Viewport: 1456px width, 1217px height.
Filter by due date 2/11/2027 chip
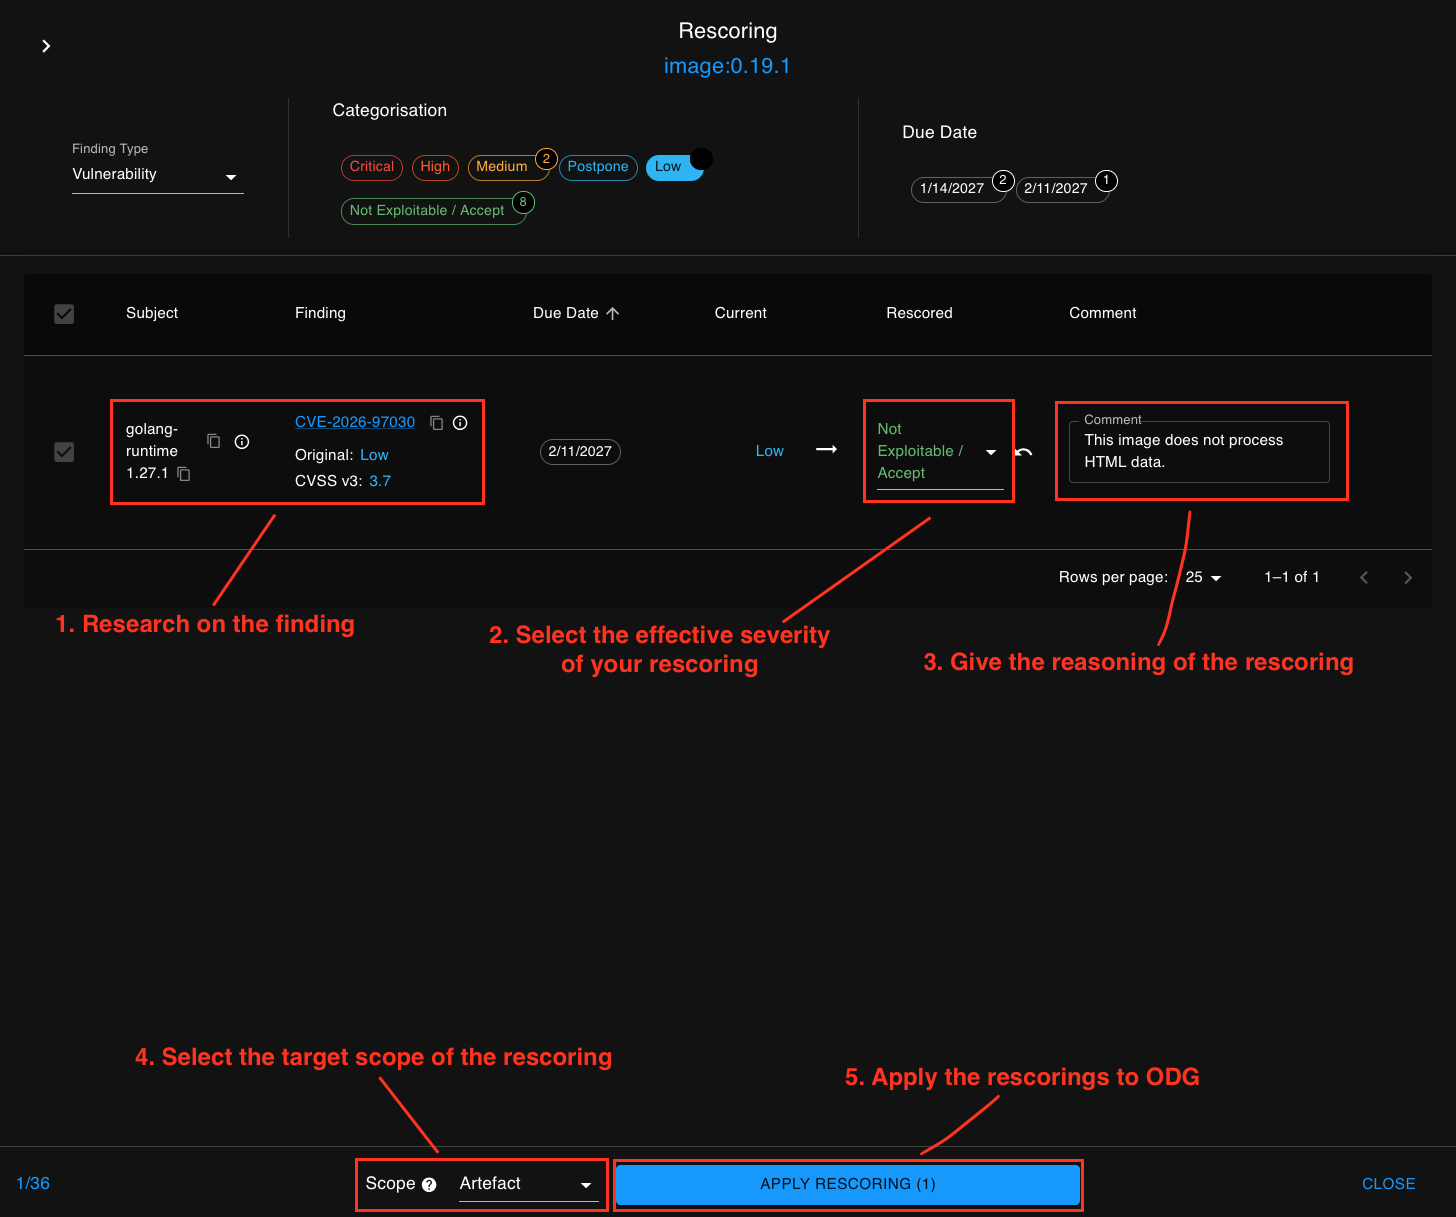(x=1062, y=188)
